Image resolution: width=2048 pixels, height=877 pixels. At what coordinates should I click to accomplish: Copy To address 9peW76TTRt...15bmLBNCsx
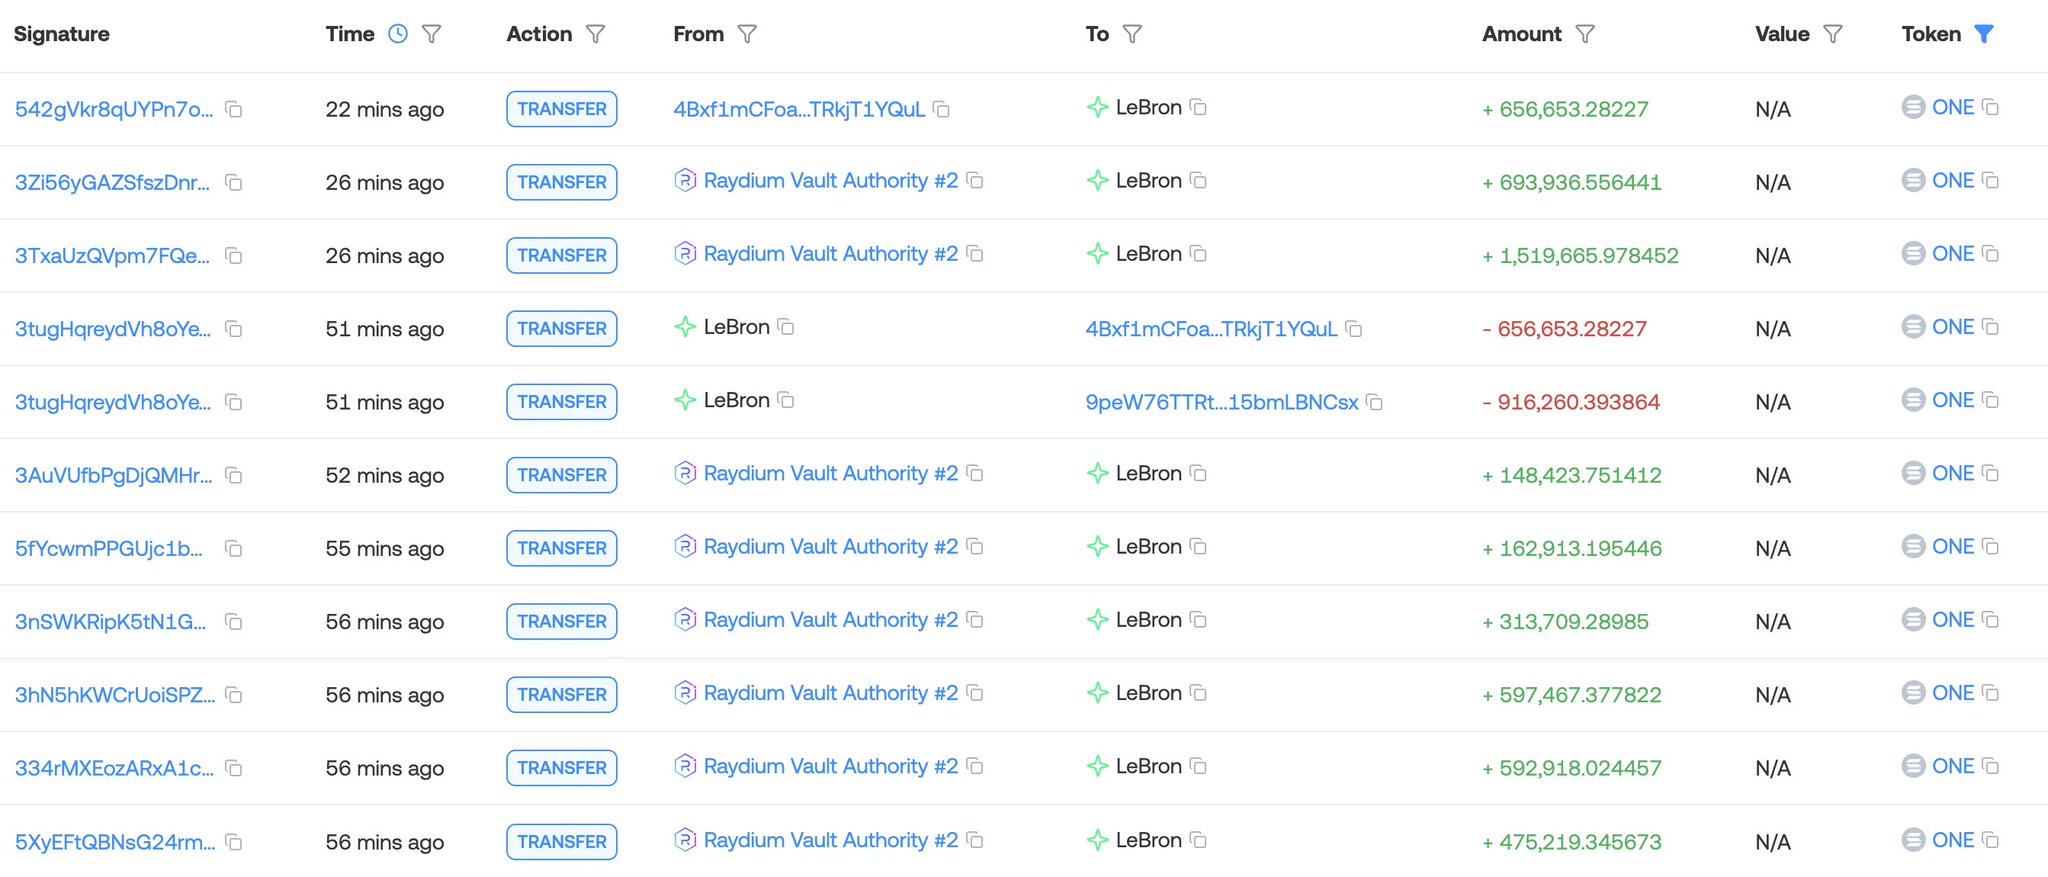pyautogui.click(x=1375, y=402)
